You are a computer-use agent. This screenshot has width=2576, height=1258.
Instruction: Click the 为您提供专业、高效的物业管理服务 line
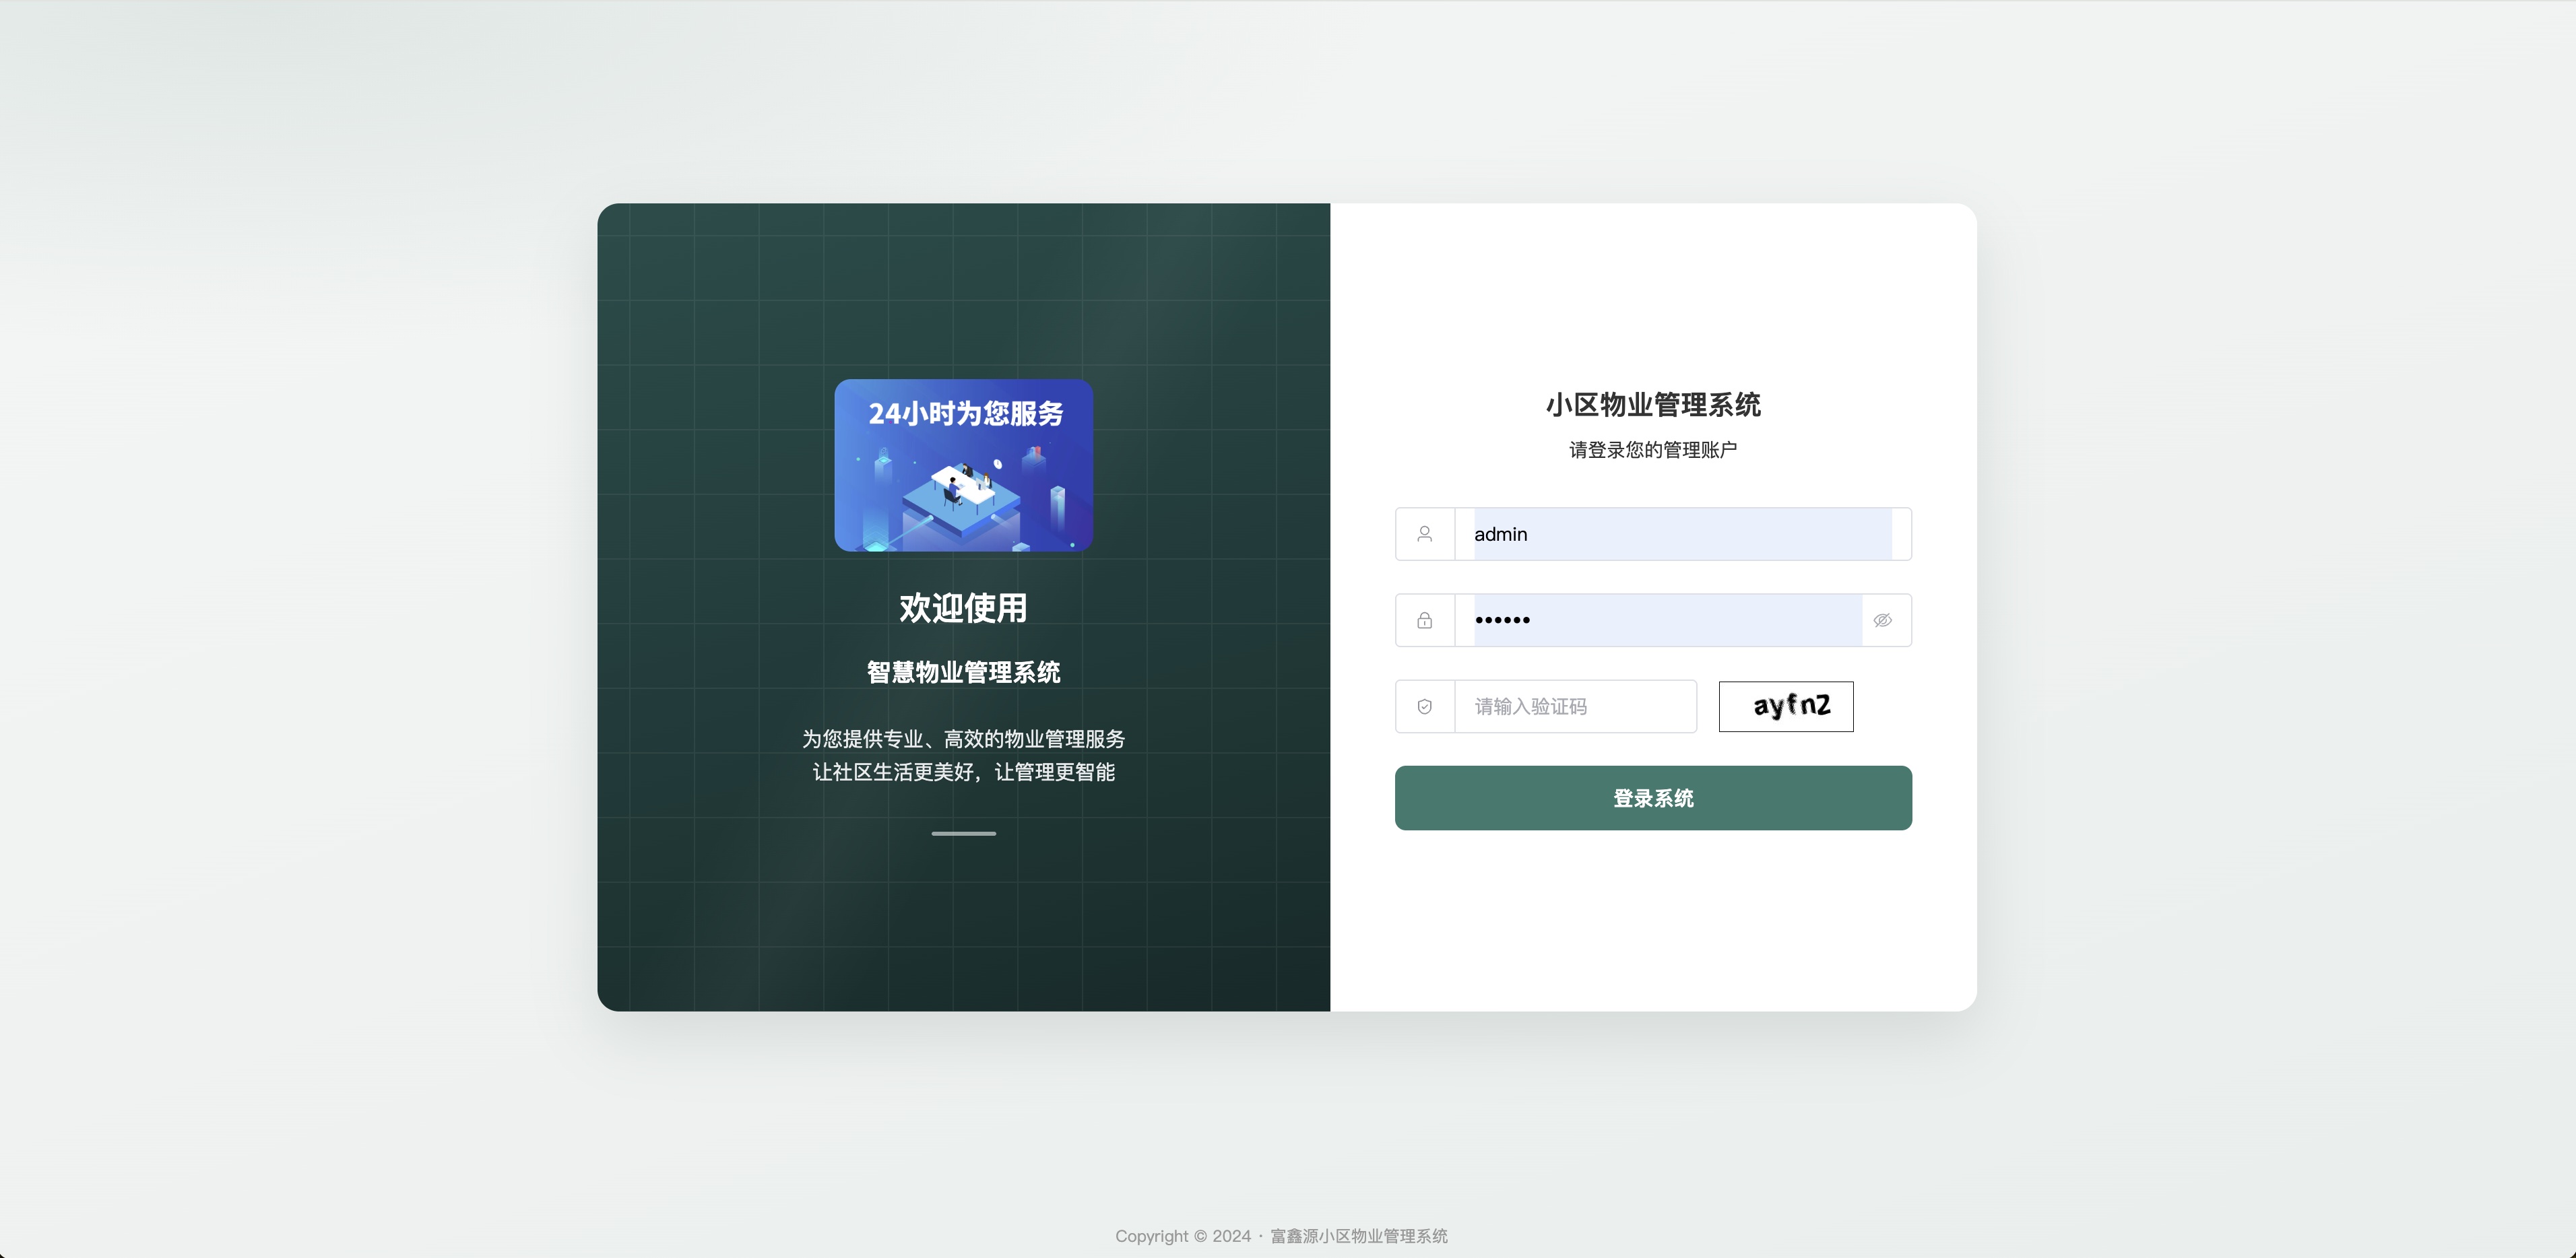point(964,739)
